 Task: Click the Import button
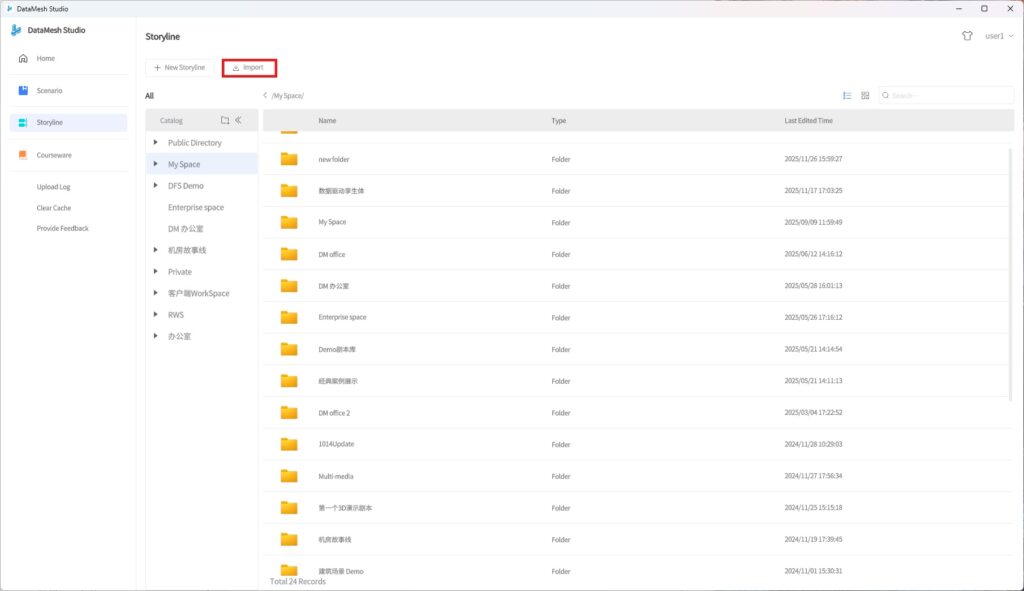click(x=249, y=68)
